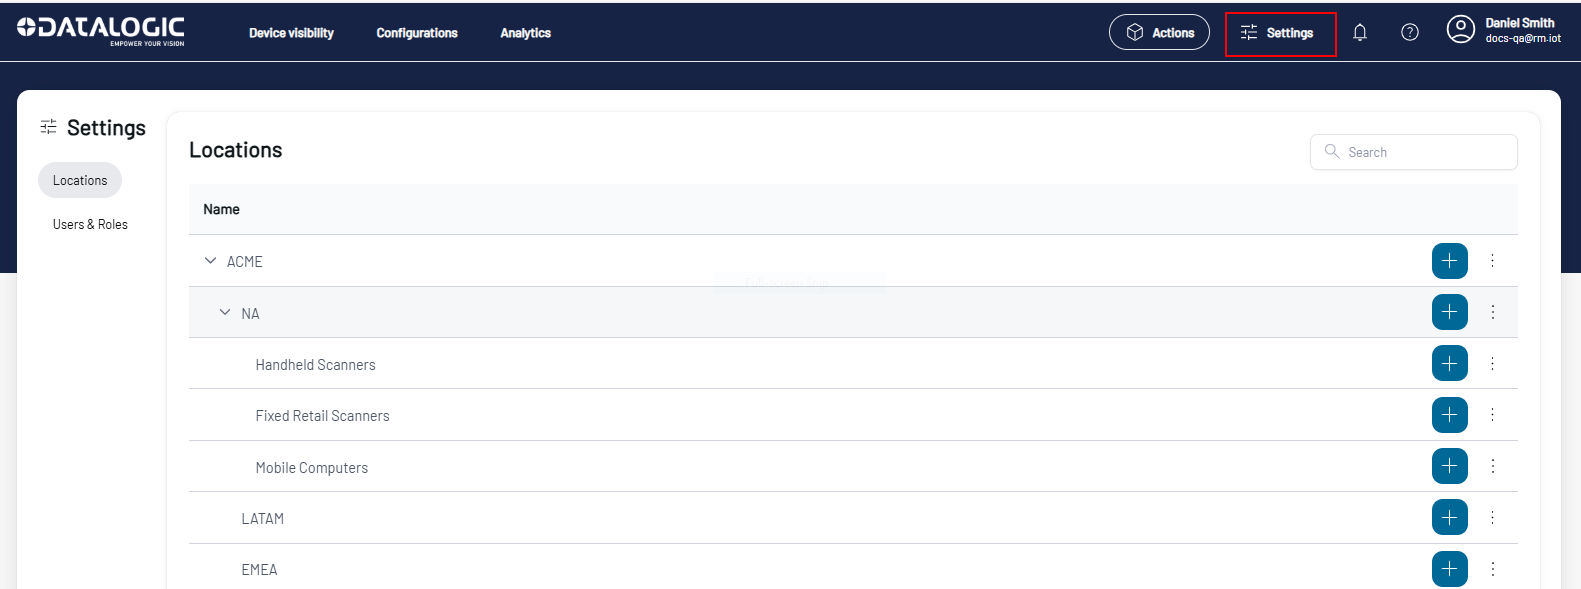This screenshot has height=589, width=1581.
Task: Open the Device visibility menu
Action: 291,33
